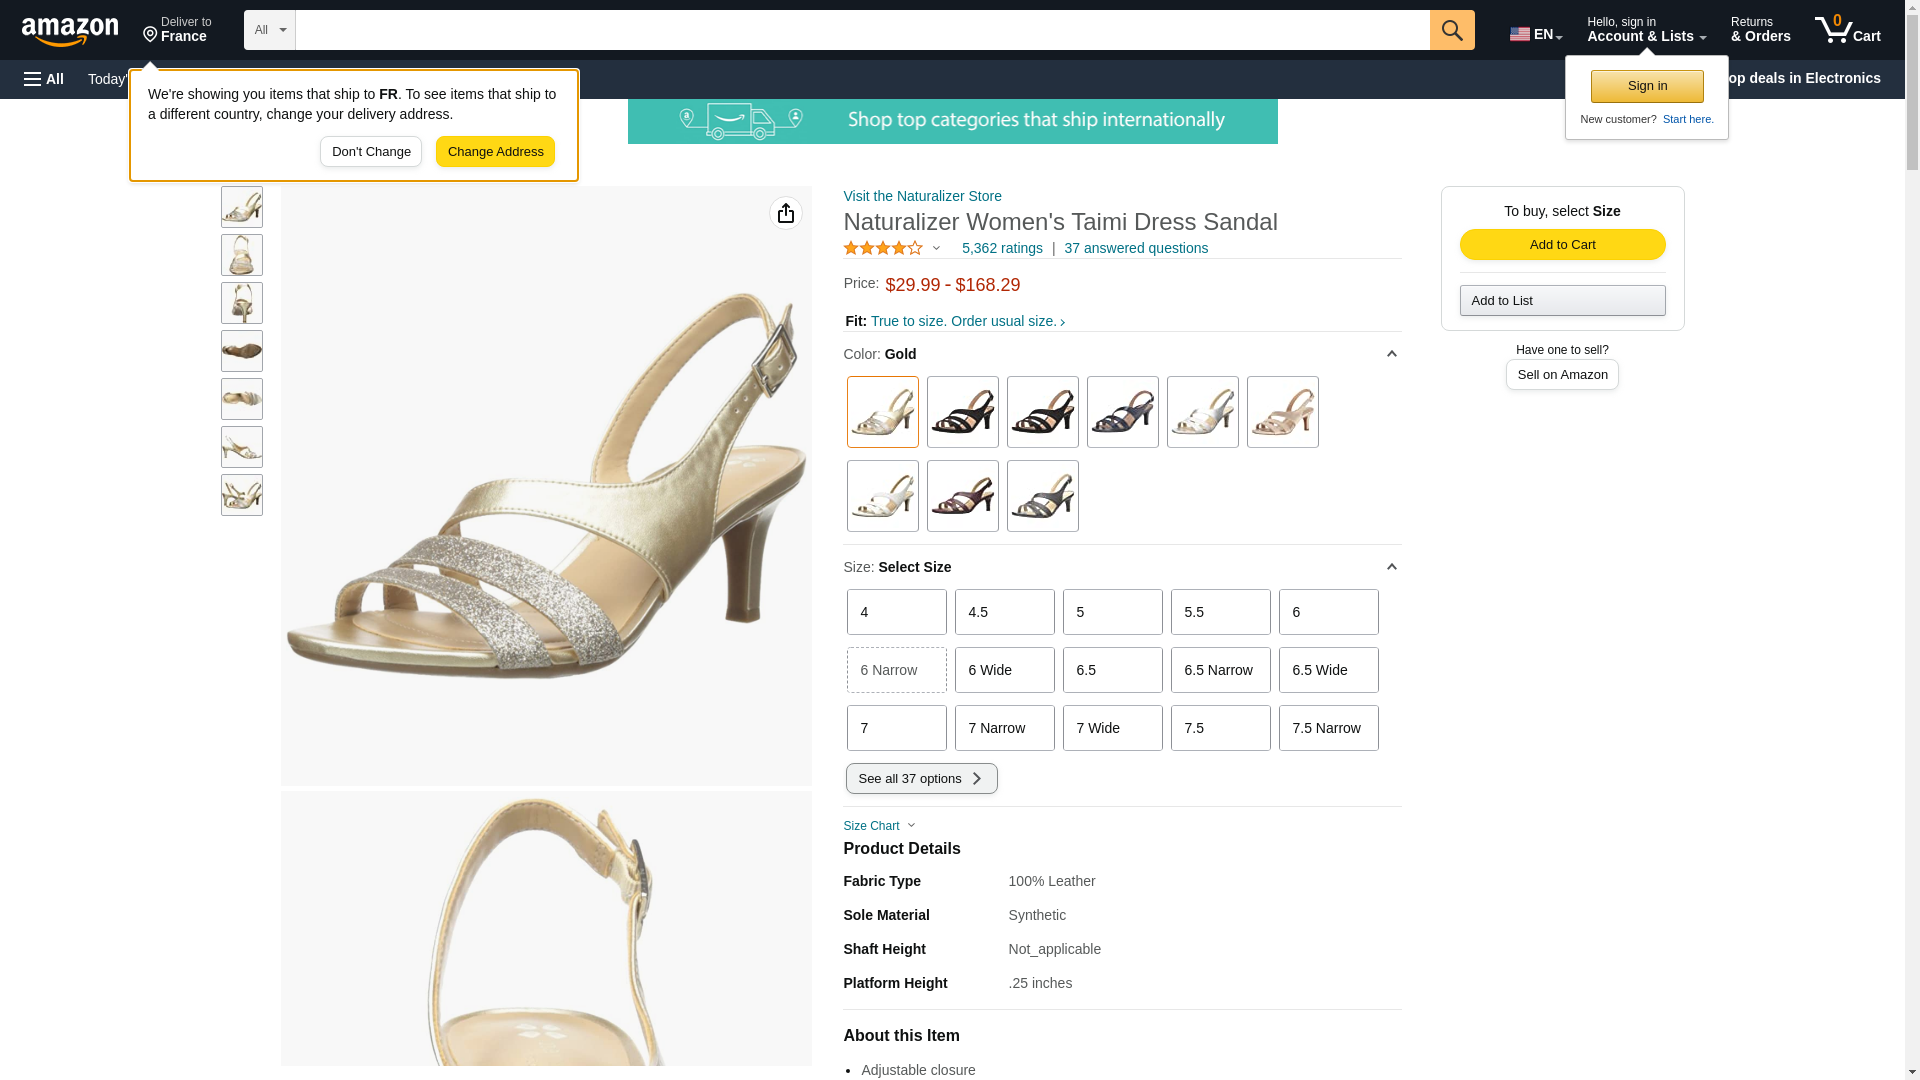Open the 37 answered questions link

click(1135, 248)
